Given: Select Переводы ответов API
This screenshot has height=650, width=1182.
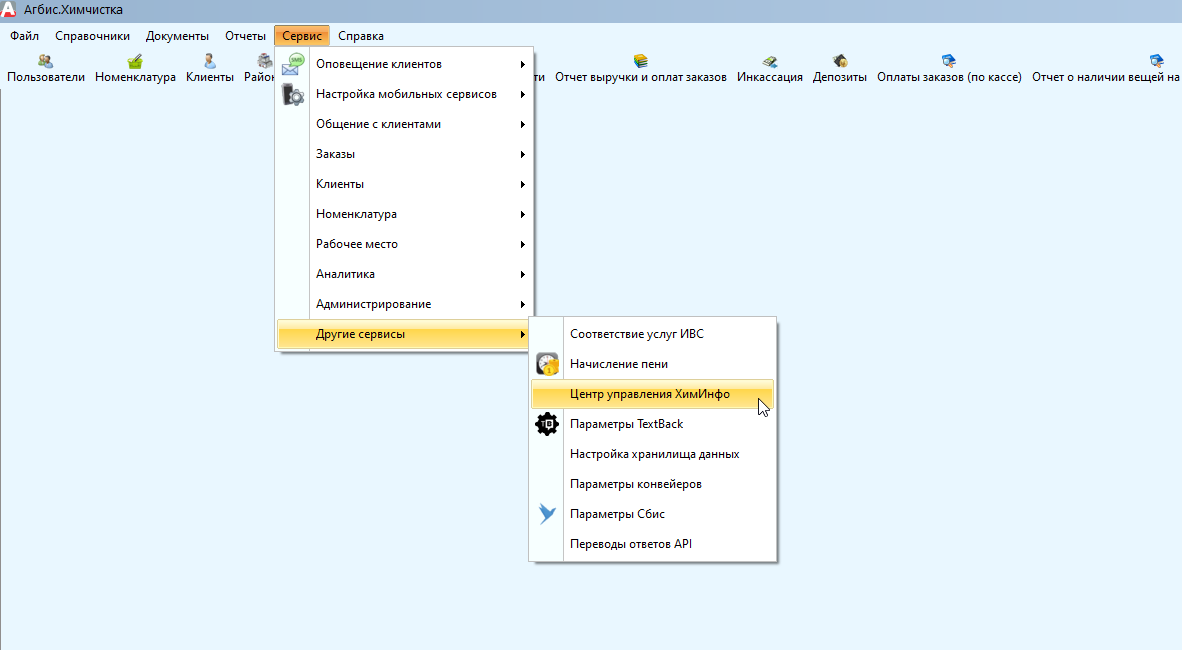Looking at the screenshot, I should tap(630, 544).
